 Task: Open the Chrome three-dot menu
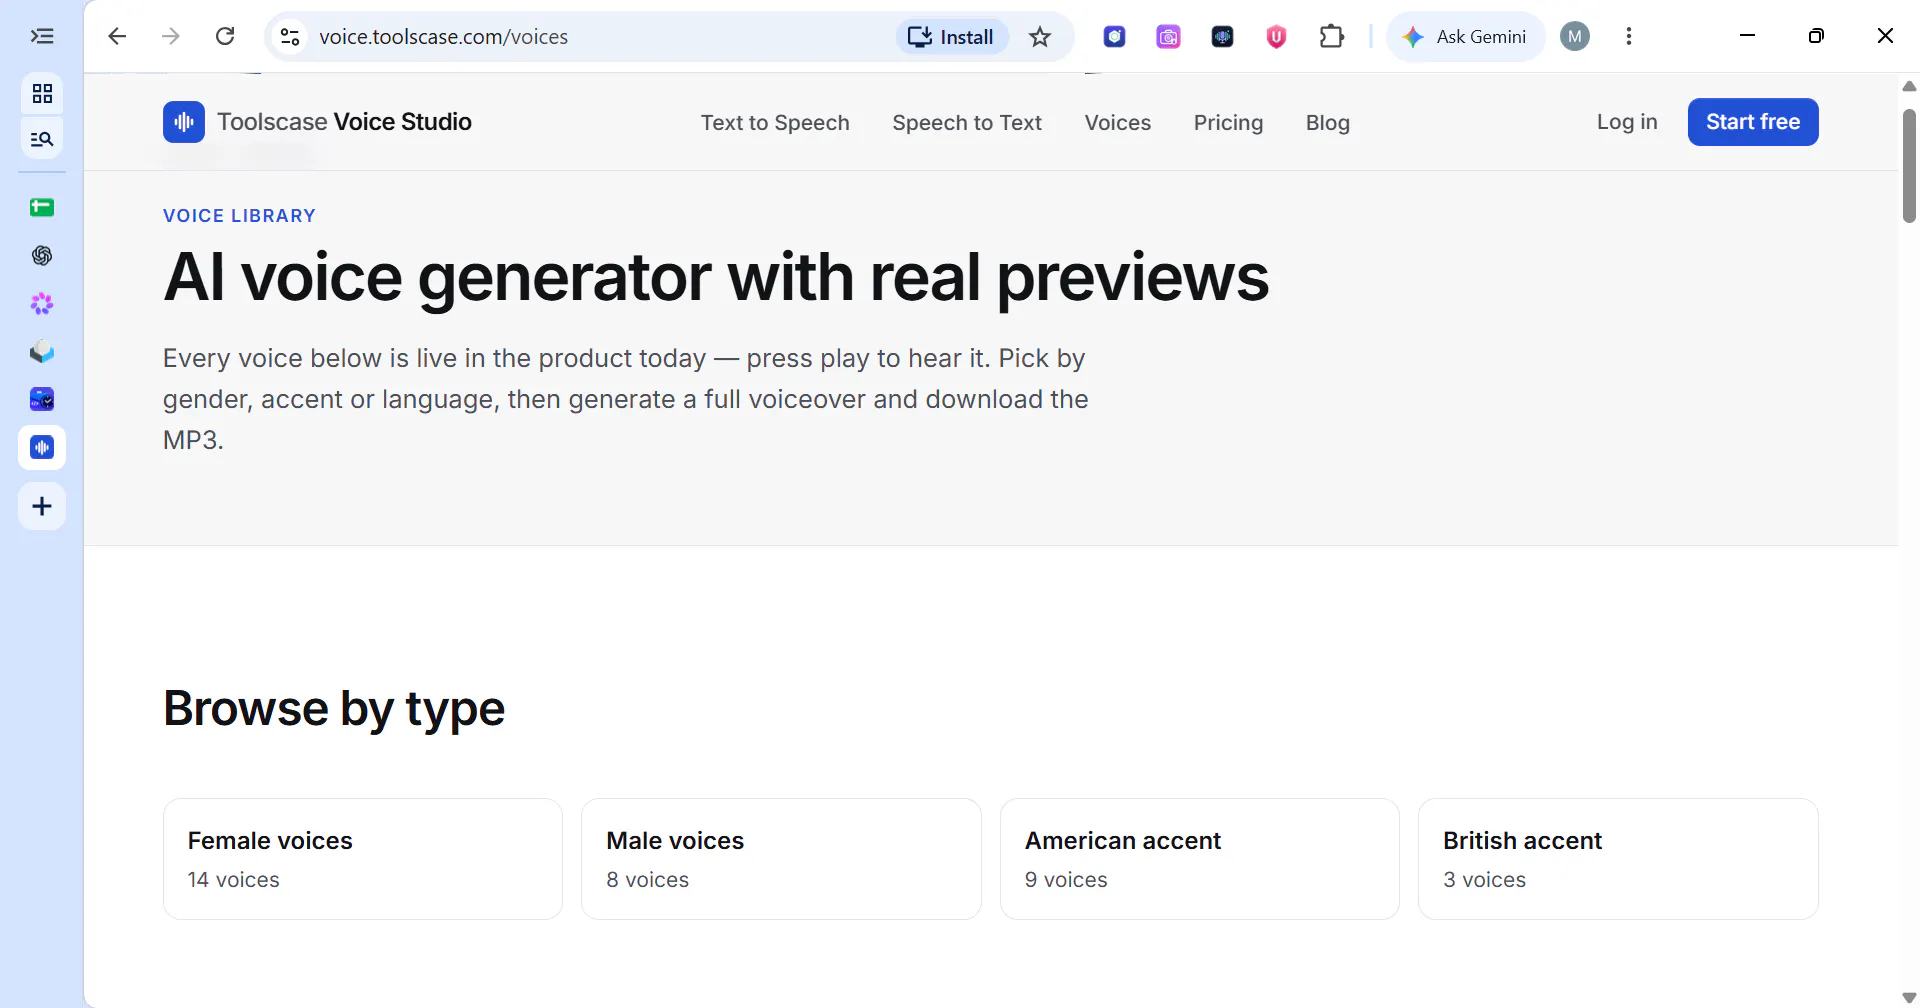point(1629,37)
